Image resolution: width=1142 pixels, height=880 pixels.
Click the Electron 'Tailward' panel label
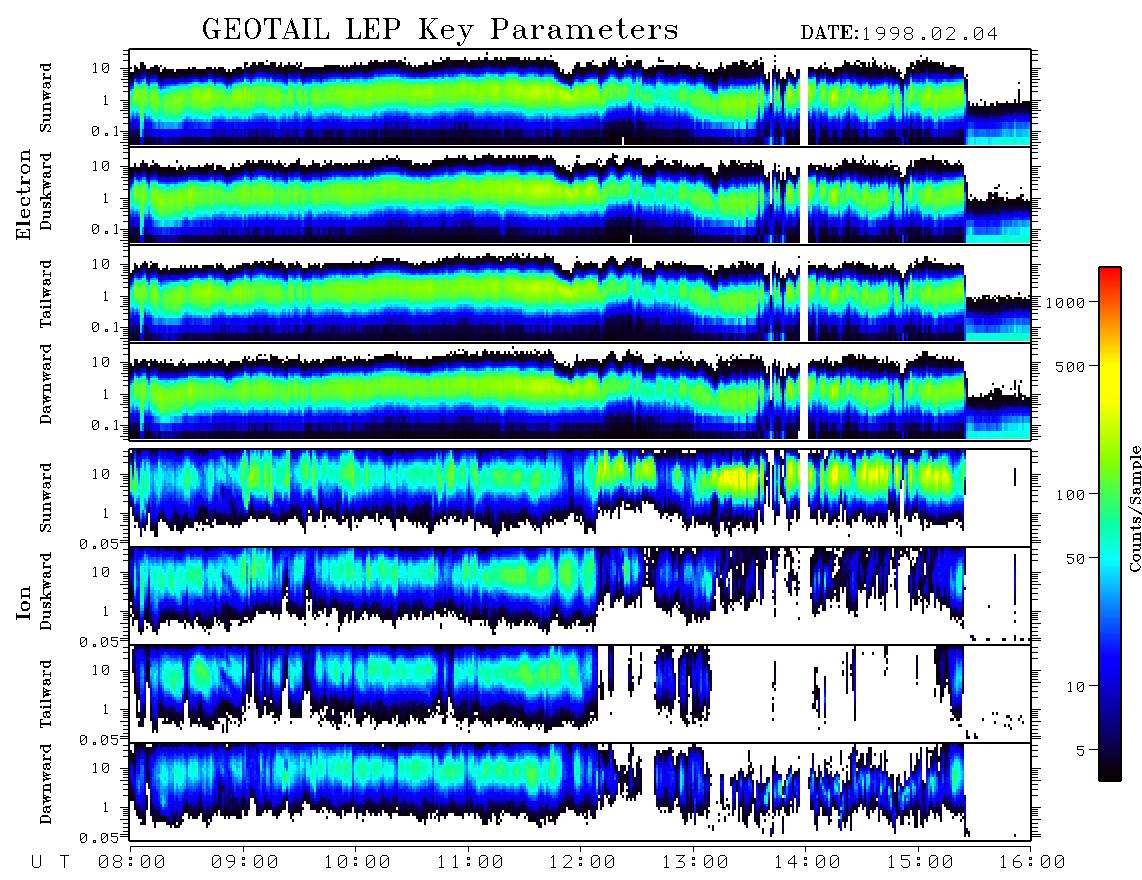(46, 294)
